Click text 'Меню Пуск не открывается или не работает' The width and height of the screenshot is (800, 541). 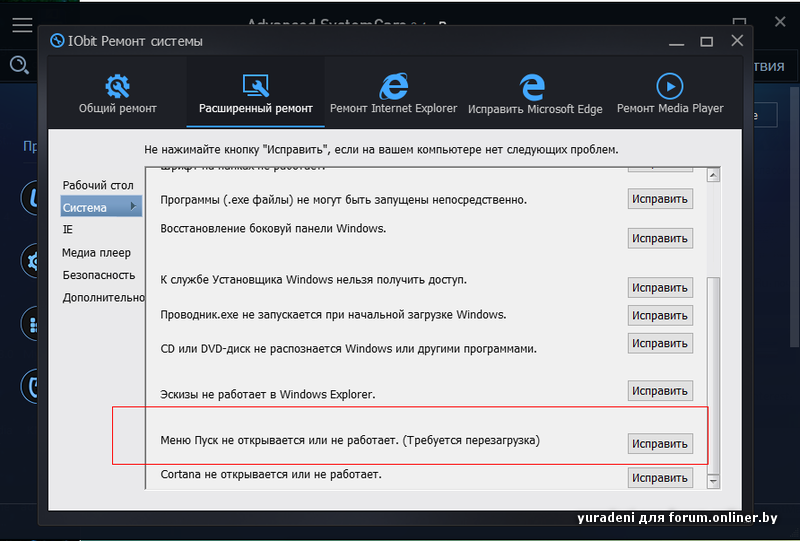[x=279, y=440]
